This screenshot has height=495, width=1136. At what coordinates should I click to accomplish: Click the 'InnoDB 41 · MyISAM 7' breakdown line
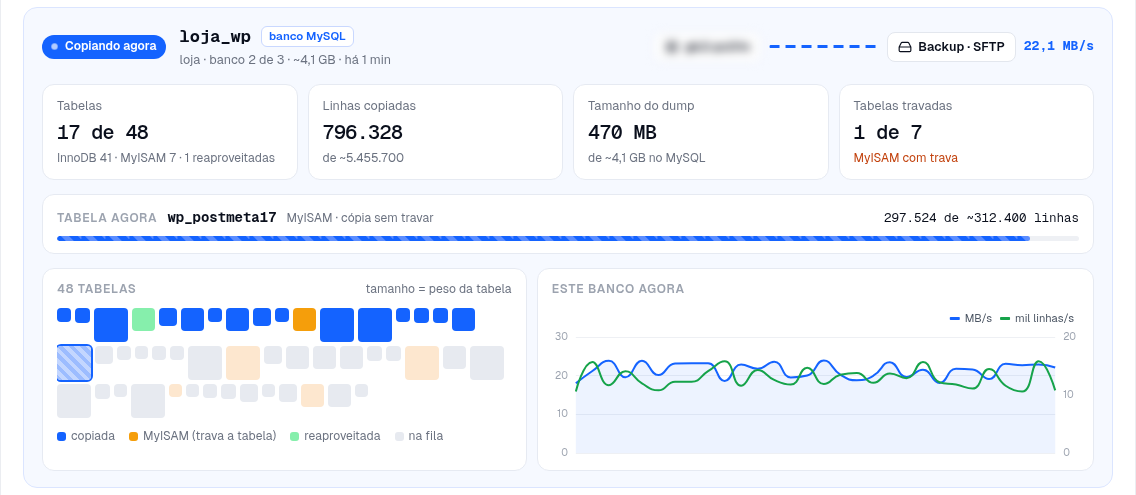(x=166, y=157)
